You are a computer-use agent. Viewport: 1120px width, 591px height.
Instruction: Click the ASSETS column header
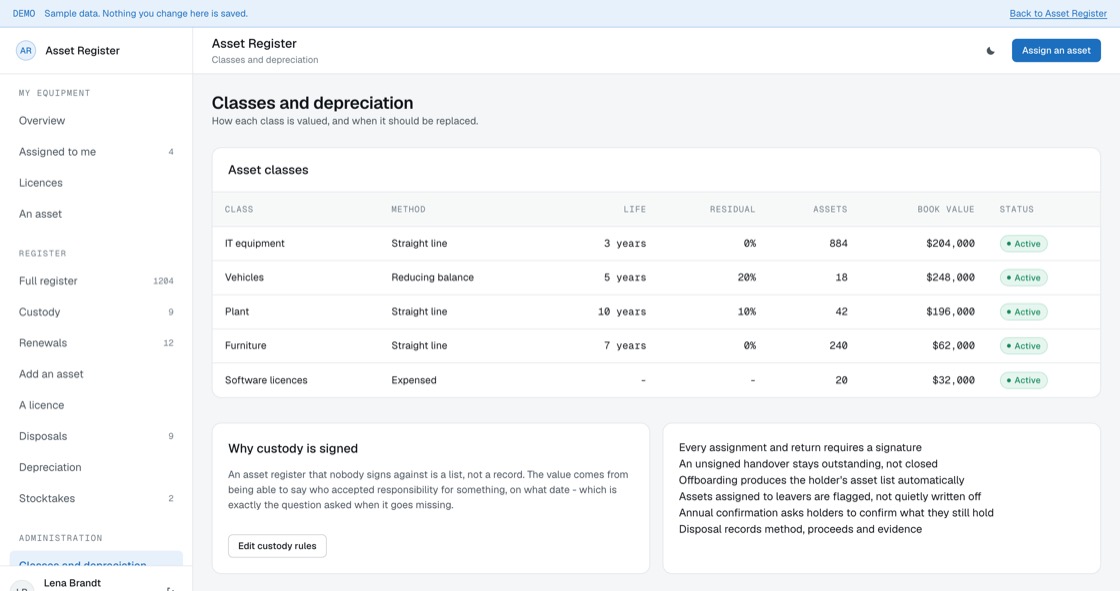pos(830,209)
